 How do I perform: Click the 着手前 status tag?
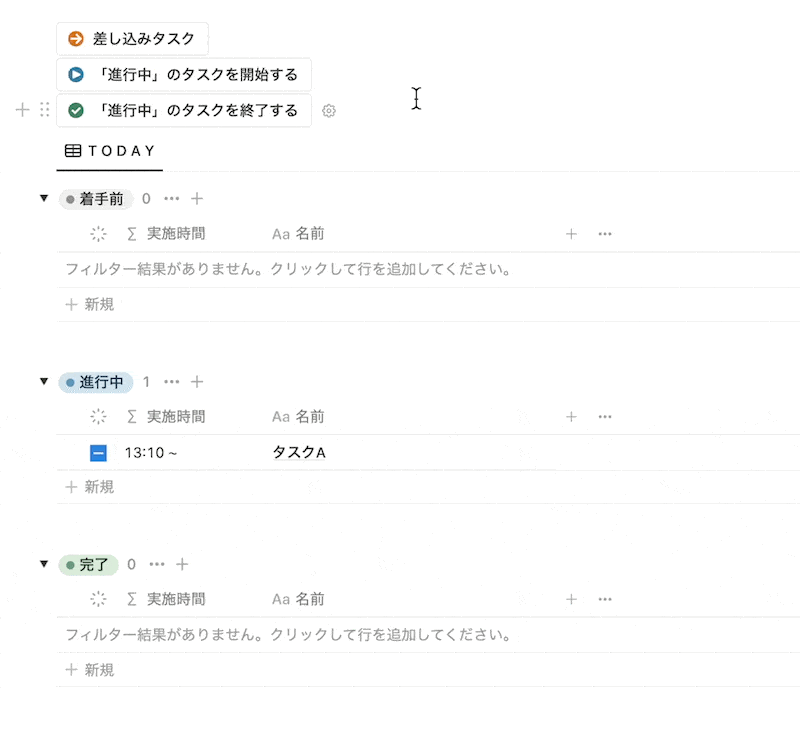(x=95, y=198)
